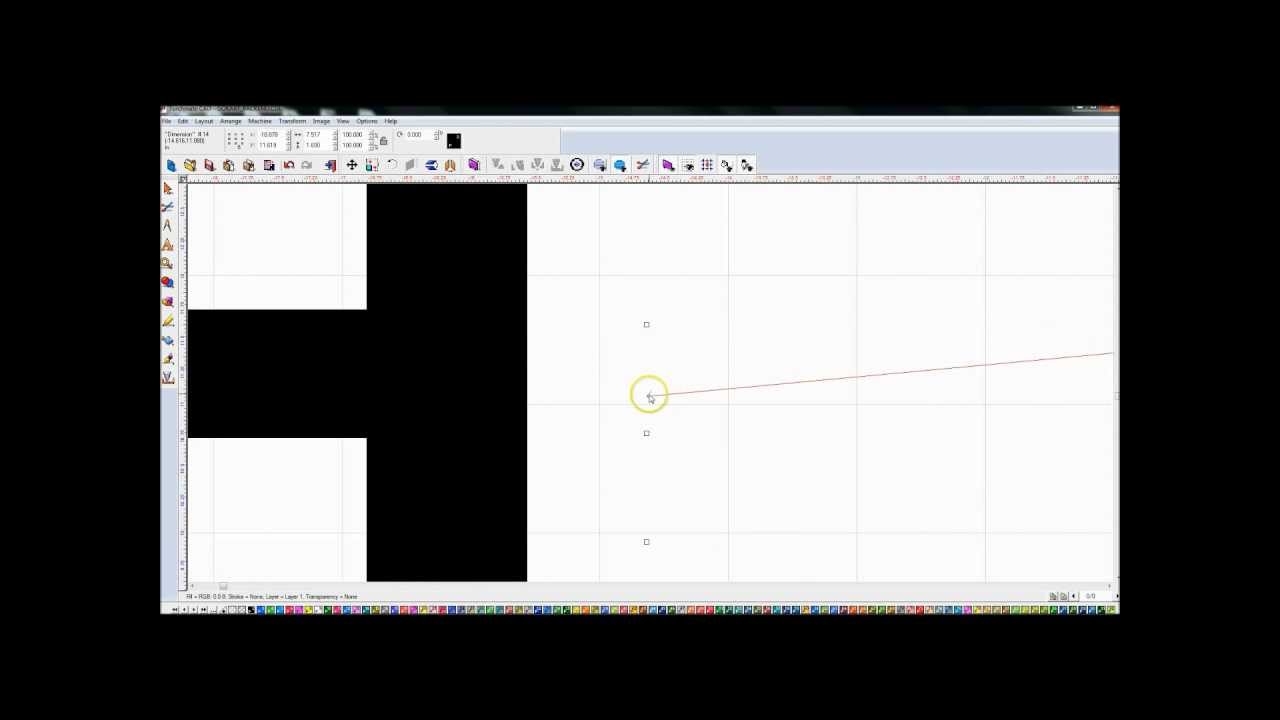Toggle the proportional lock padlock icon
Viewport: 1280px width, 720px height.
tap(383, 140)
